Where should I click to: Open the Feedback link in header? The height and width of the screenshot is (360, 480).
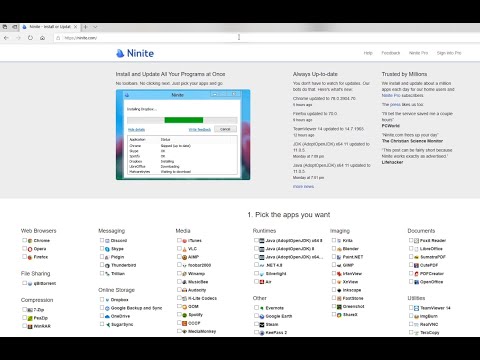coord(391,53)
